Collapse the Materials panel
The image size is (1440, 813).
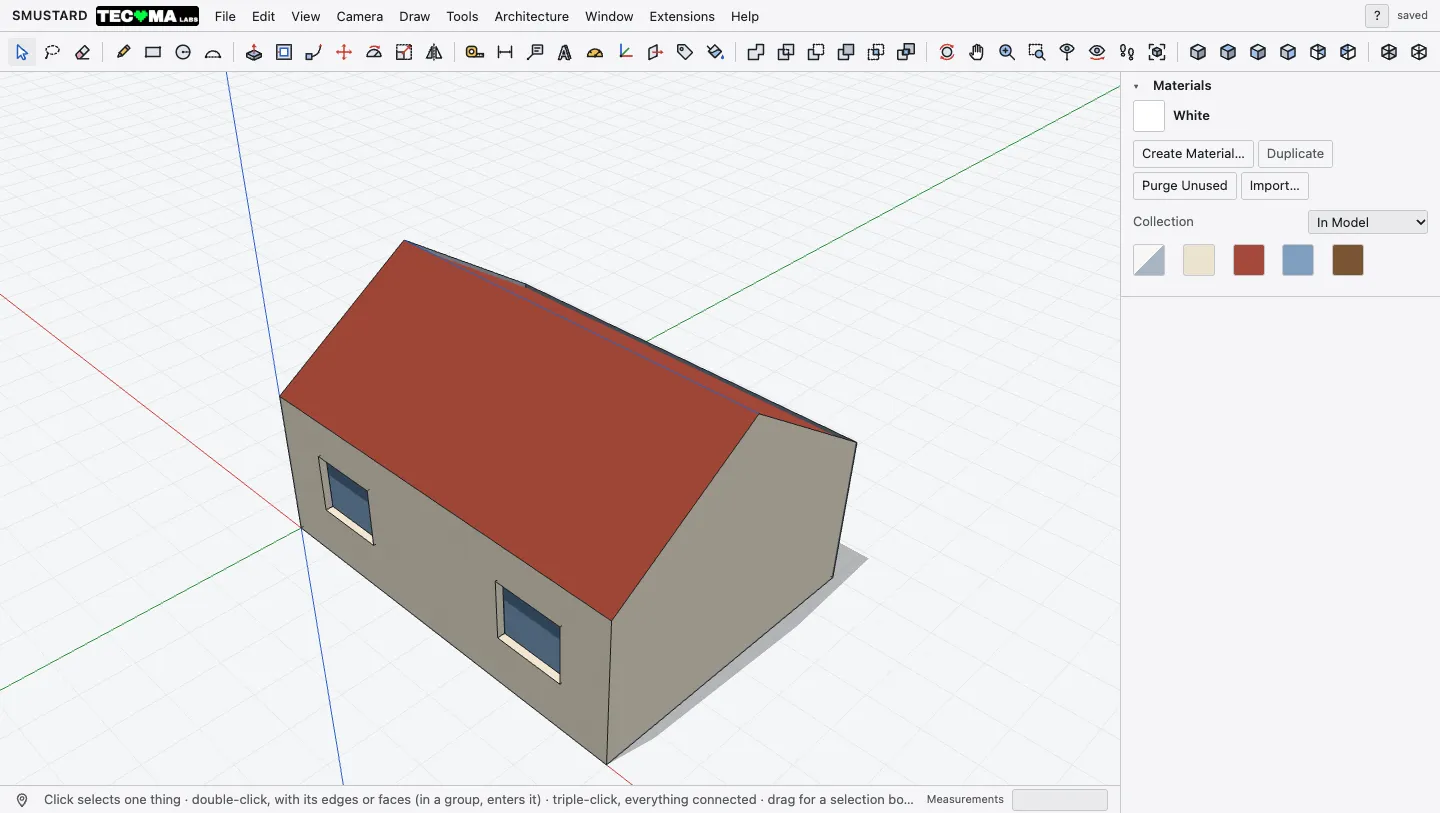point(1136,86)
